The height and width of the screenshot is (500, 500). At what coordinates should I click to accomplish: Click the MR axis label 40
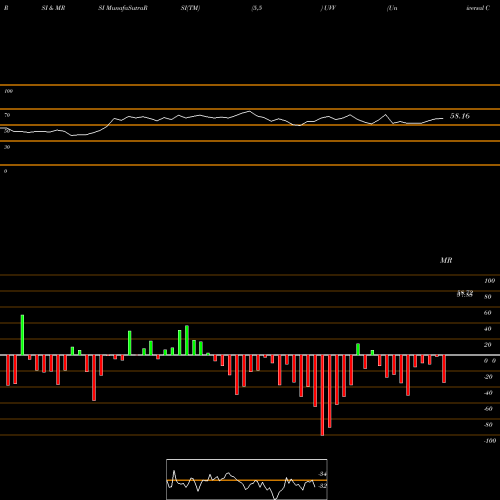[487, 329]
